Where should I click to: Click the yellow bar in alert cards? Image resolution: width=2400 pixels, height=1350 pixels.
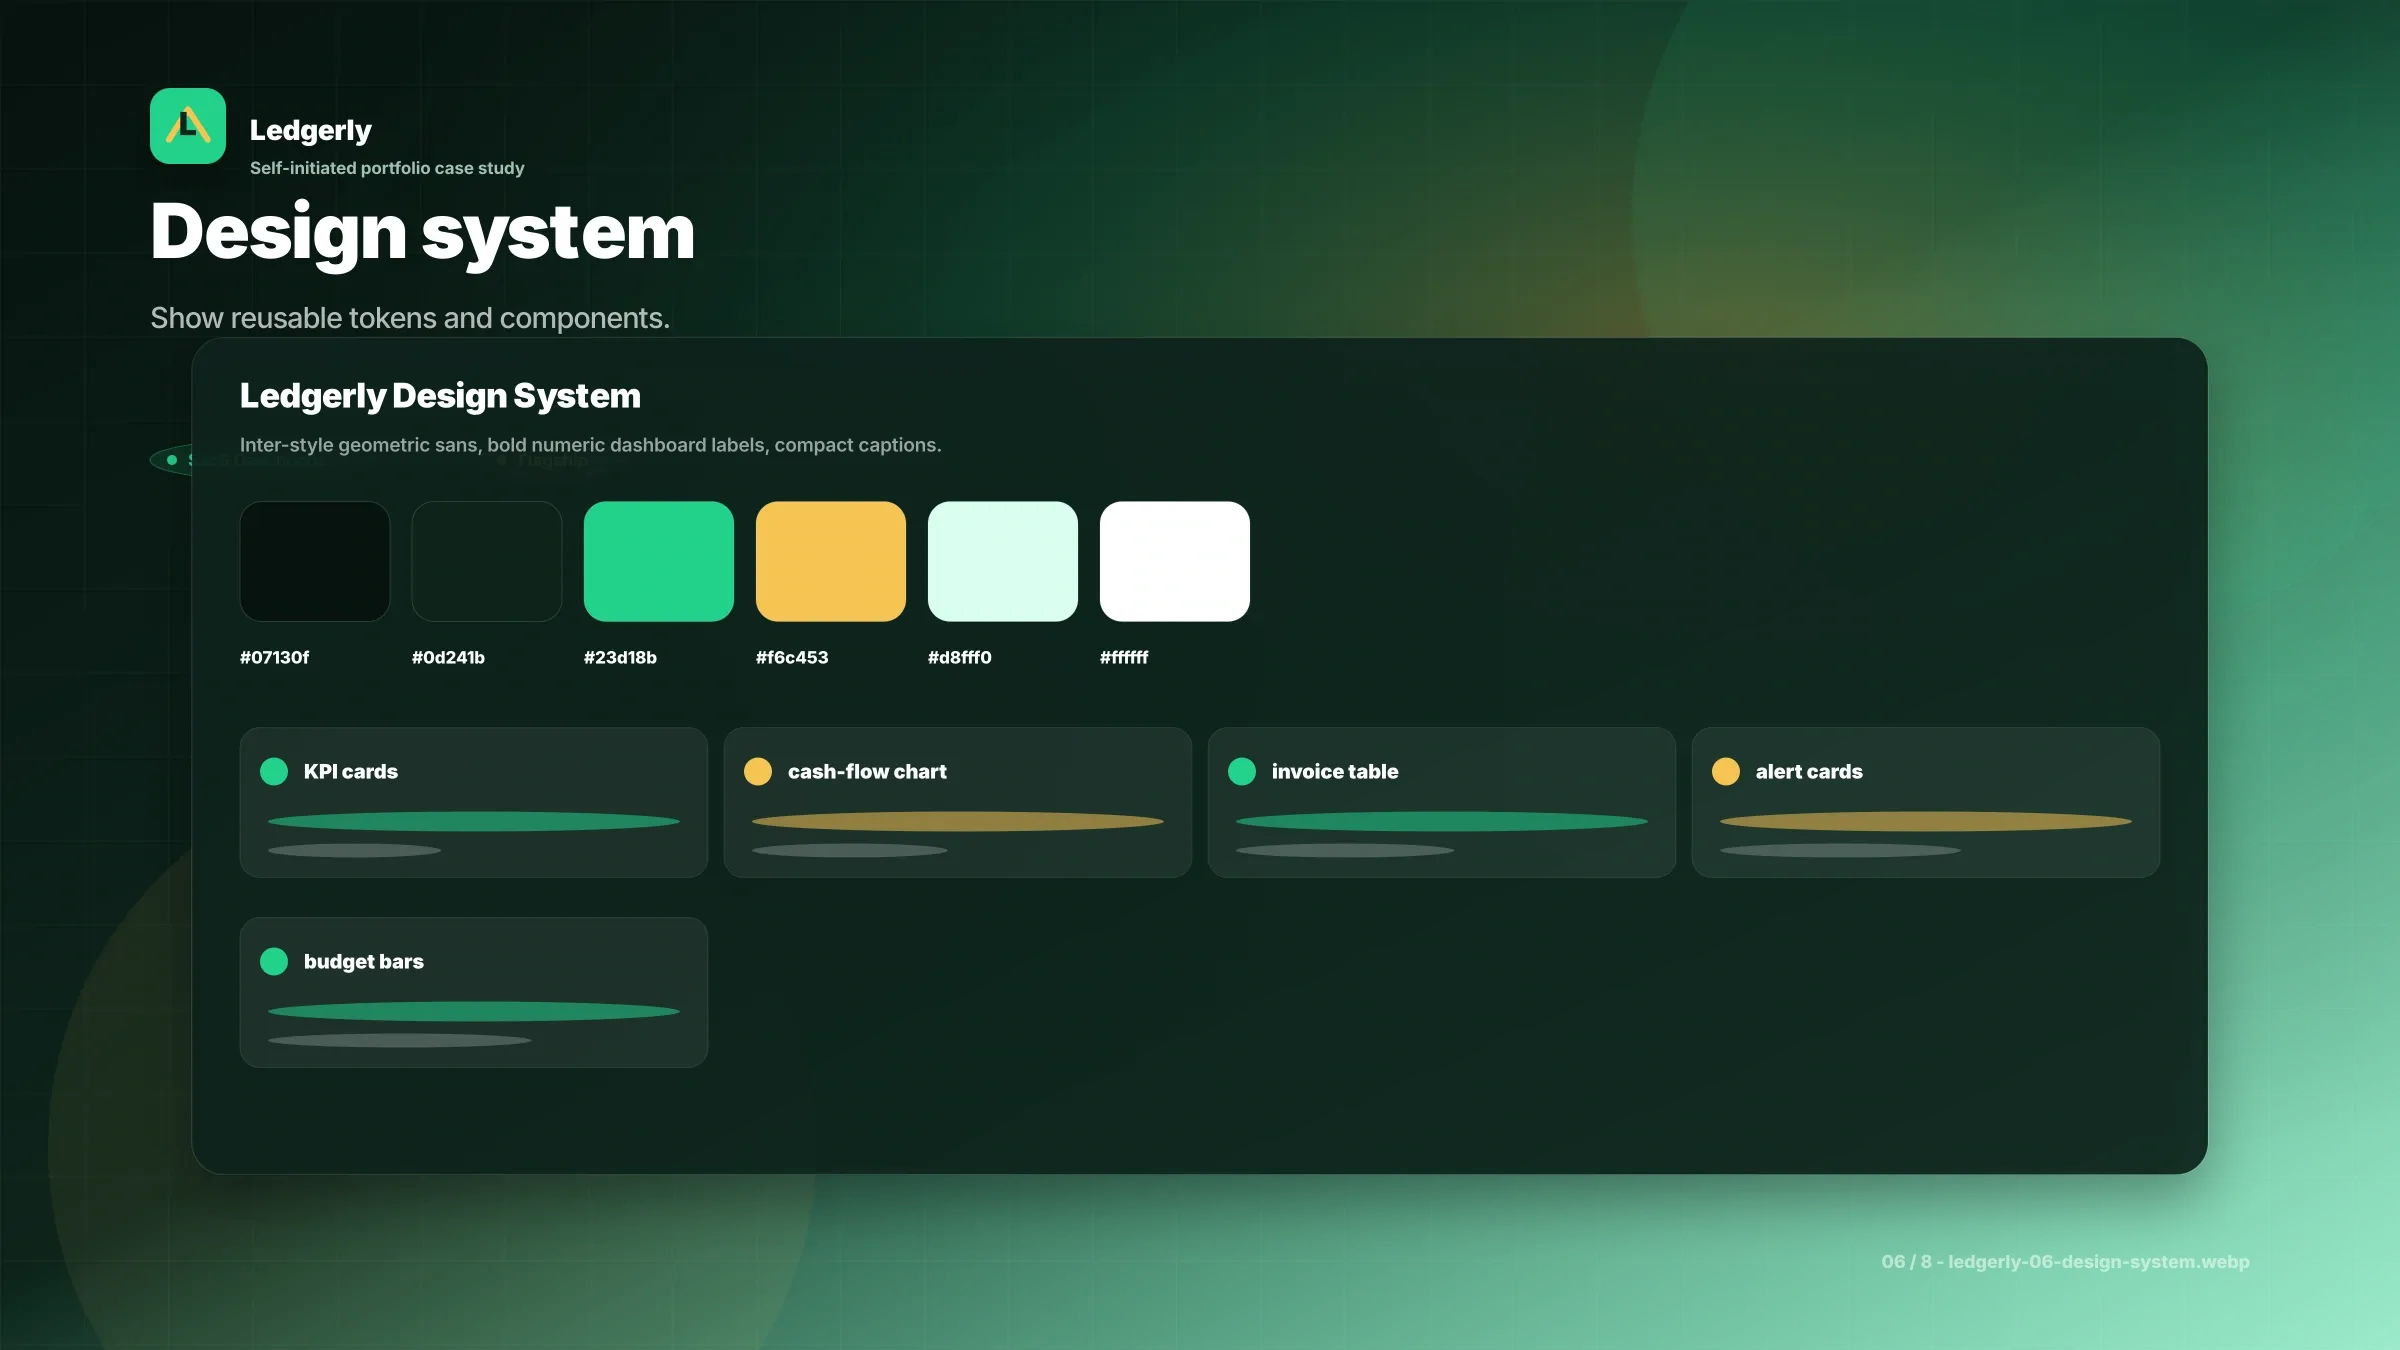(1926, 822)
